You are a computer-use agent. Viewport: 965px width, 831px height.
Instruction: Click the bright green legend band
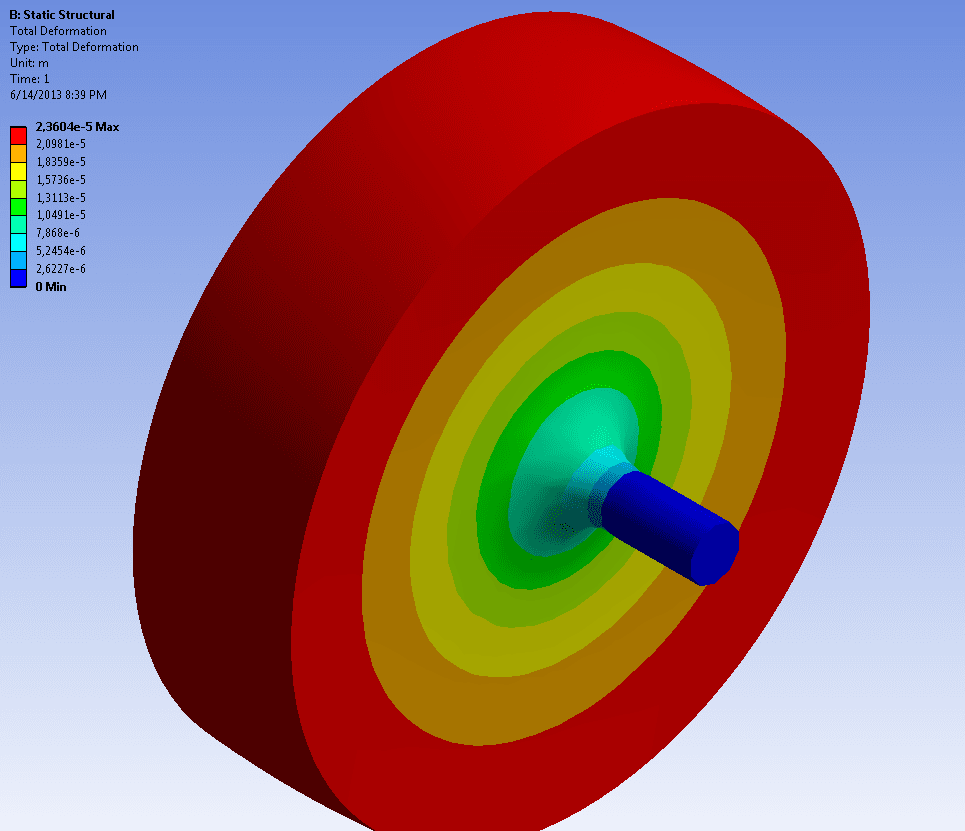[18, 207]
